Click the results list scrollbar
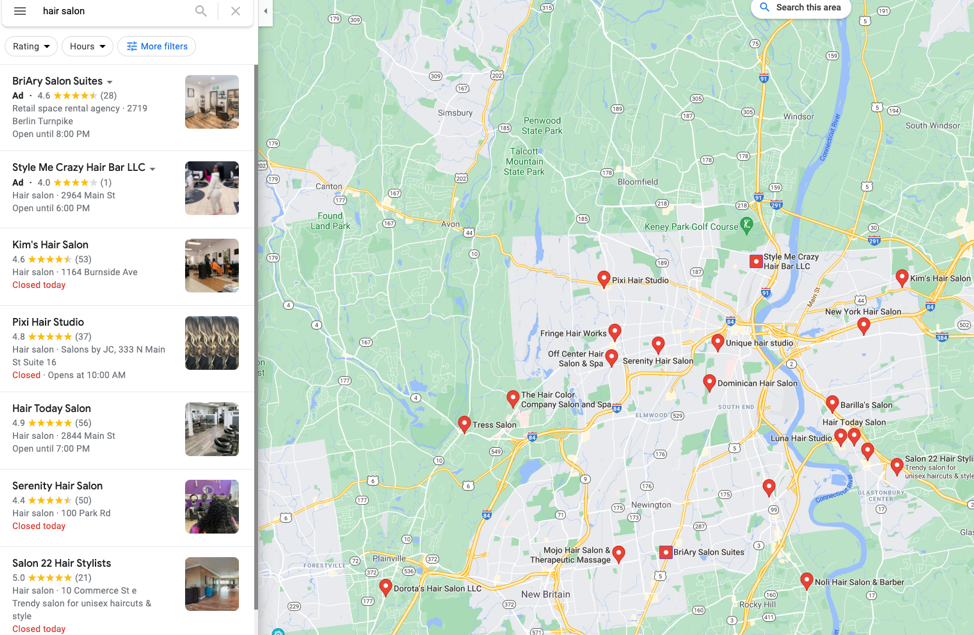The image size is (974, 635). tap(256, 336)
